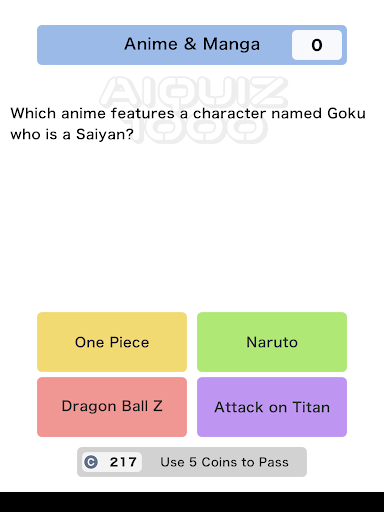
Task: Select the Attack on Titan answer
Action: click(272, 407)
